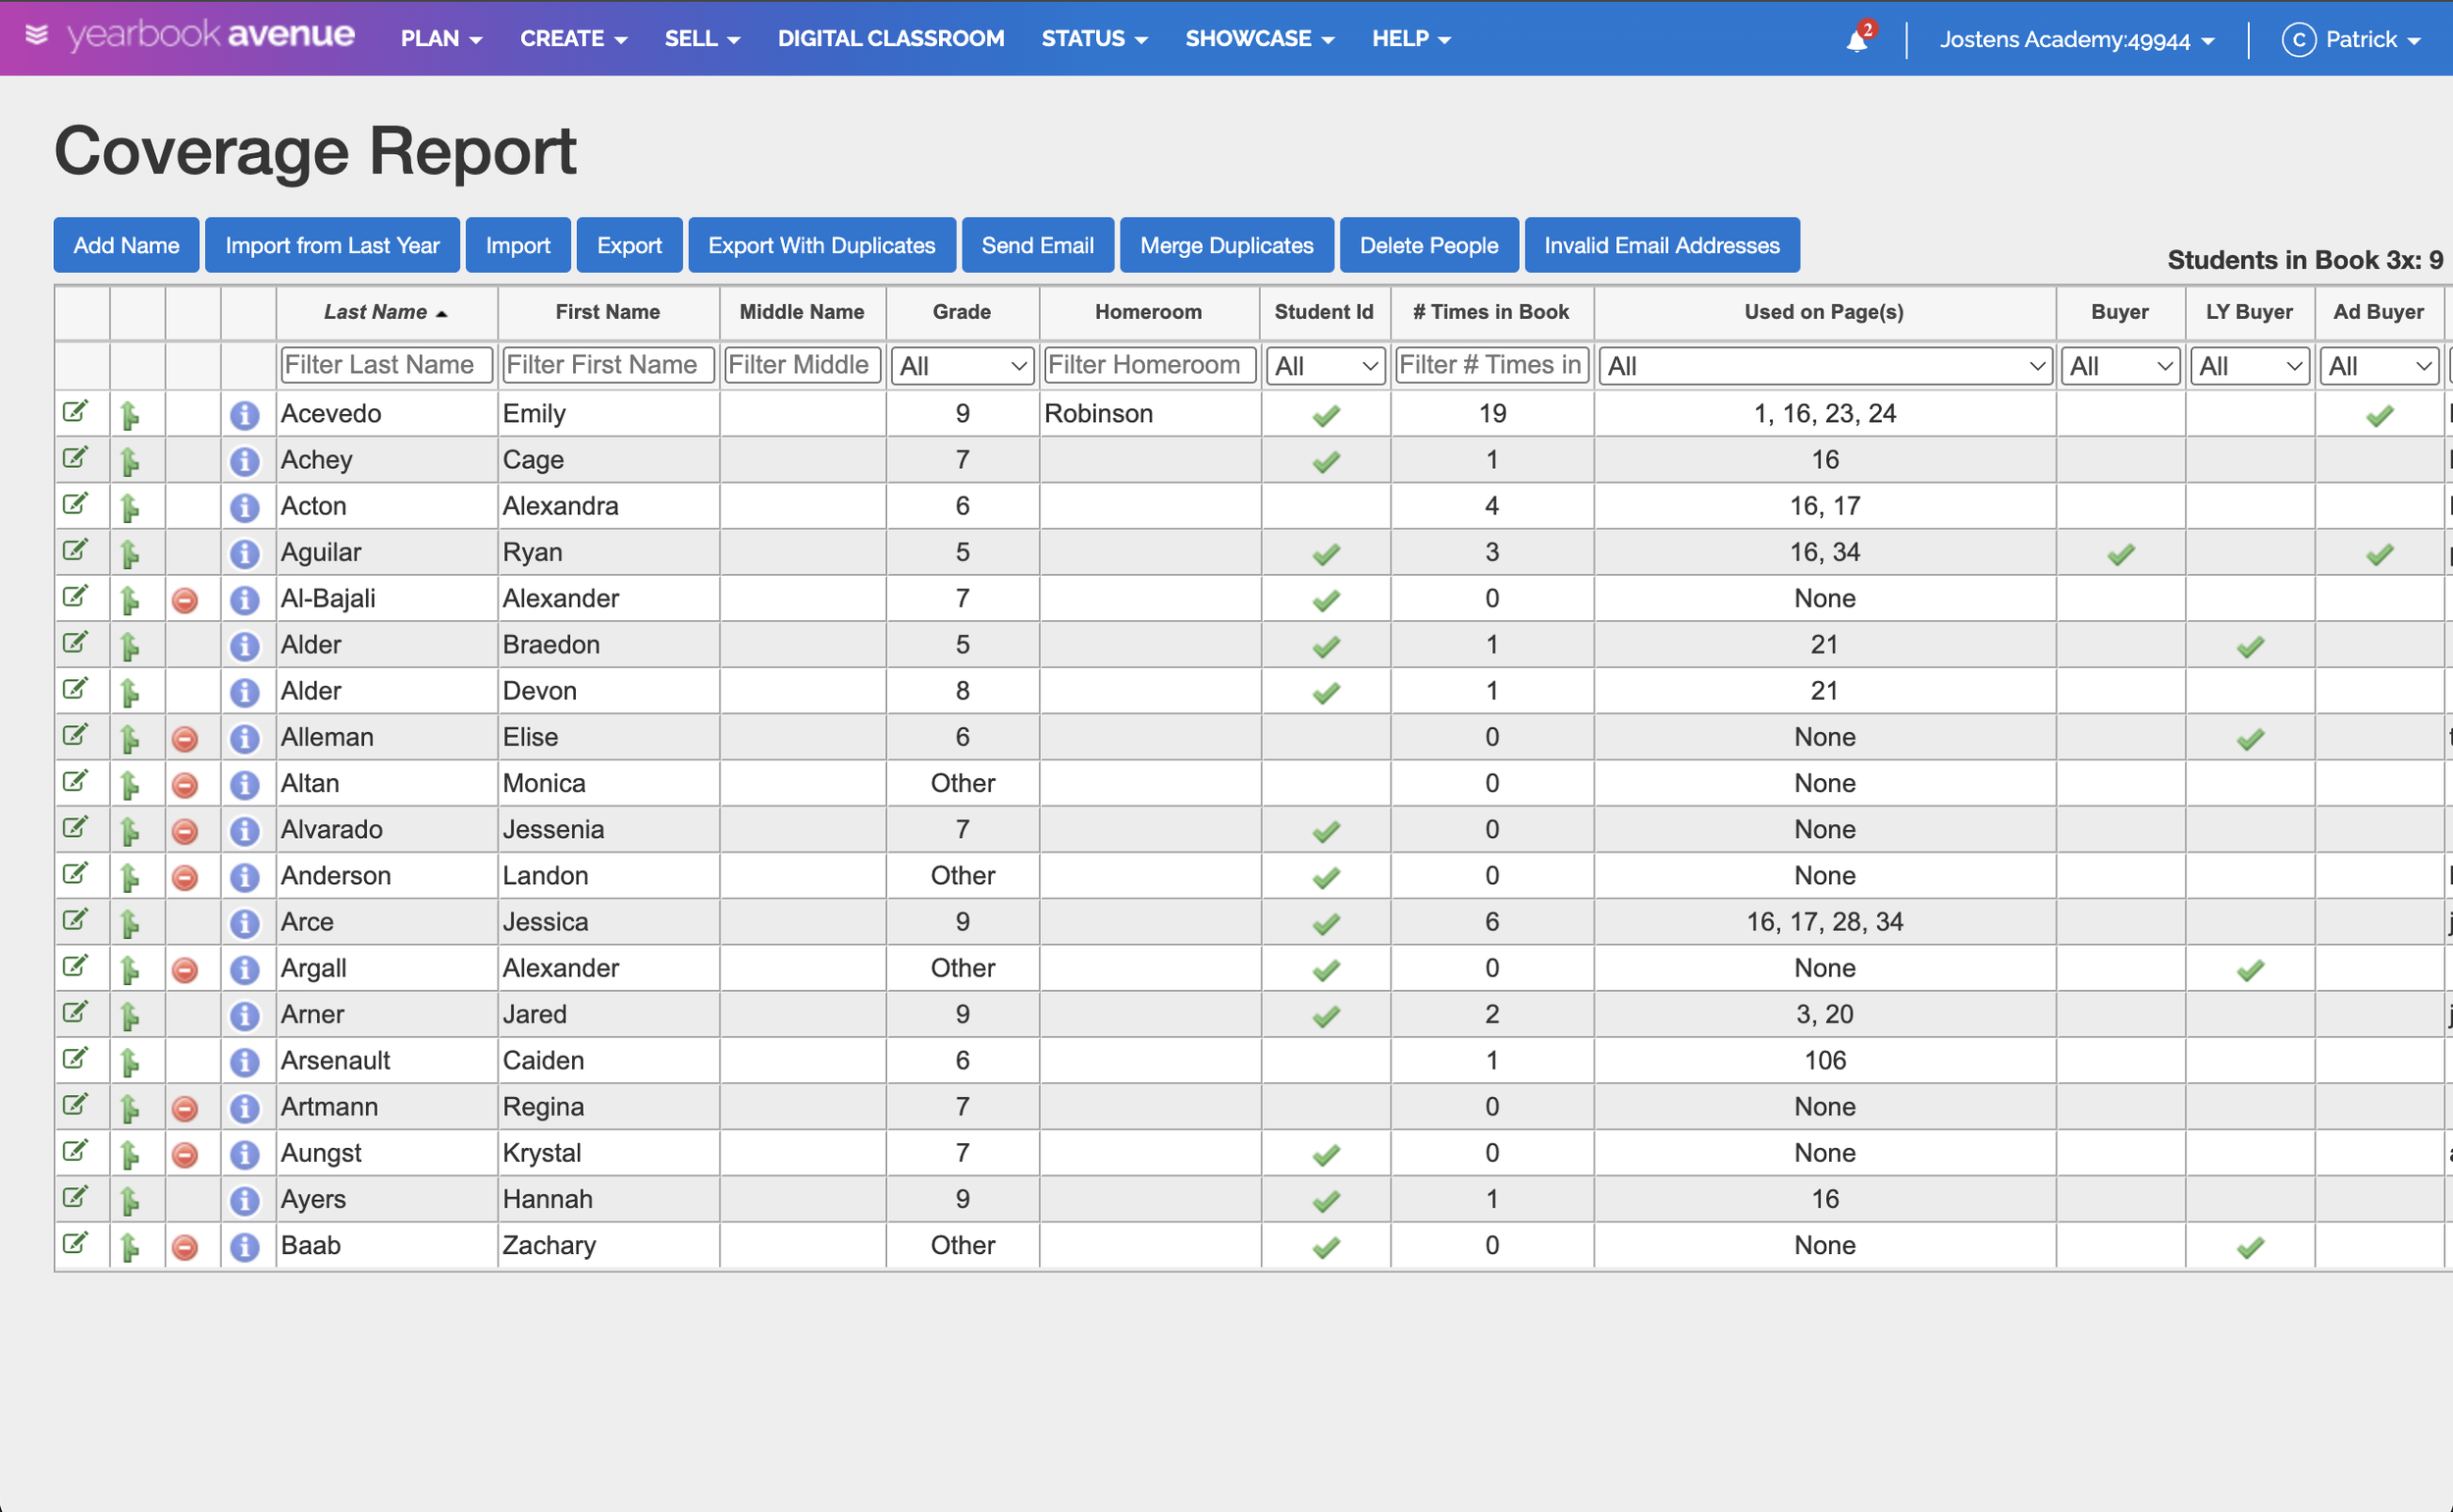Open the Patrick user menu
Screen dimensions: 2453x1512
click(x=2351, y=40)
